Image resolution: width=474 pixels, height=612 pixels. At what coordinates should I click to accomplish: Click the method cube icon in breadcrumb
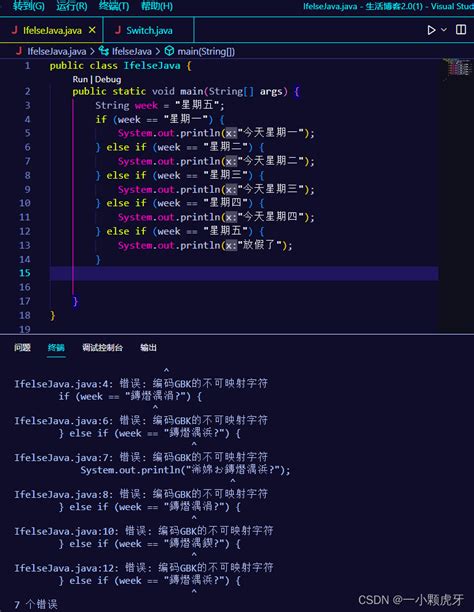[x=169, y=51]
